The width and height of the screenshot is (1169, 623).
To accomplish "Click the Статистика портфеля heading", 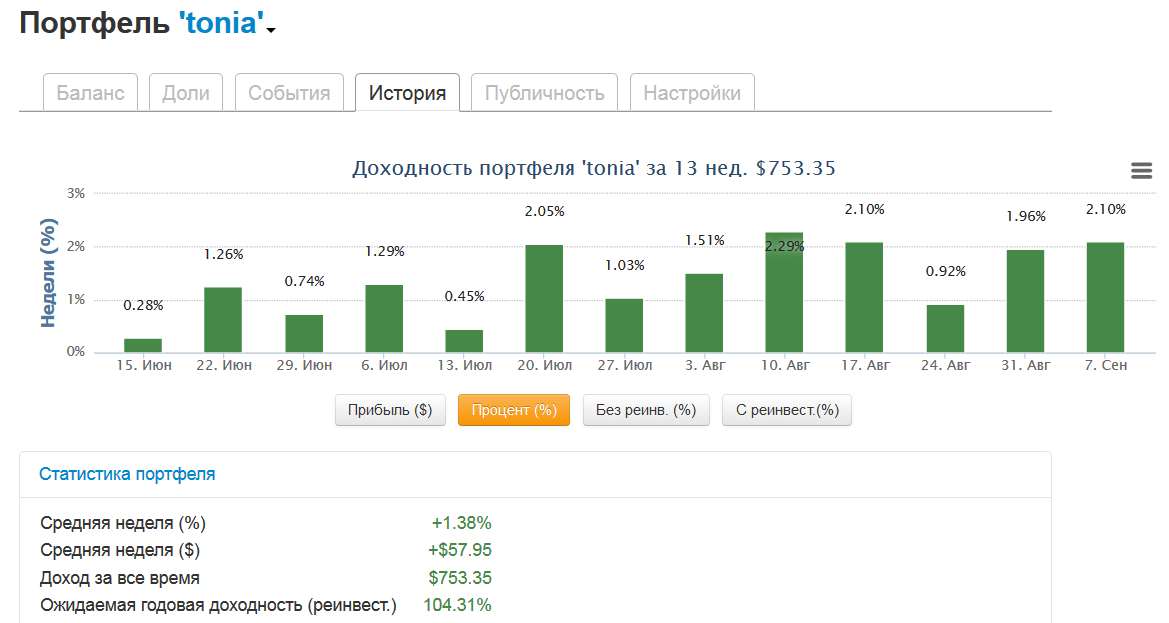I will pyautogui.click(x=127, y=474).
